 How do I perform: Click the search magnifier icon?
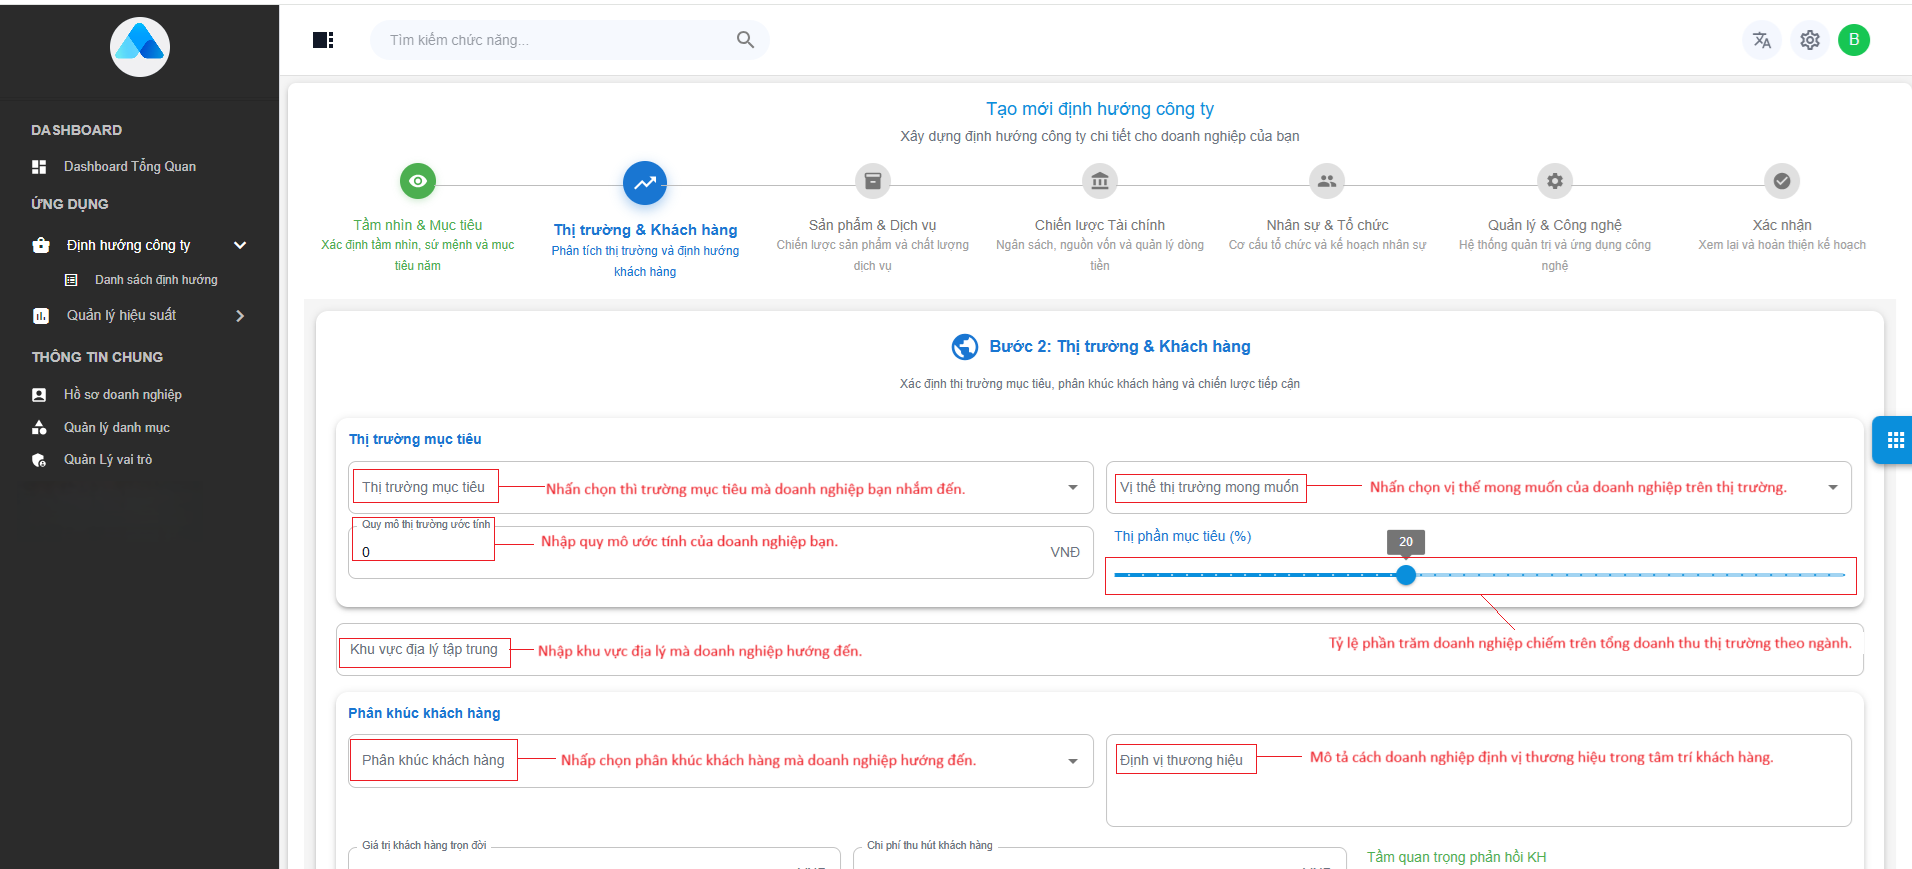[x=745, y=40]
